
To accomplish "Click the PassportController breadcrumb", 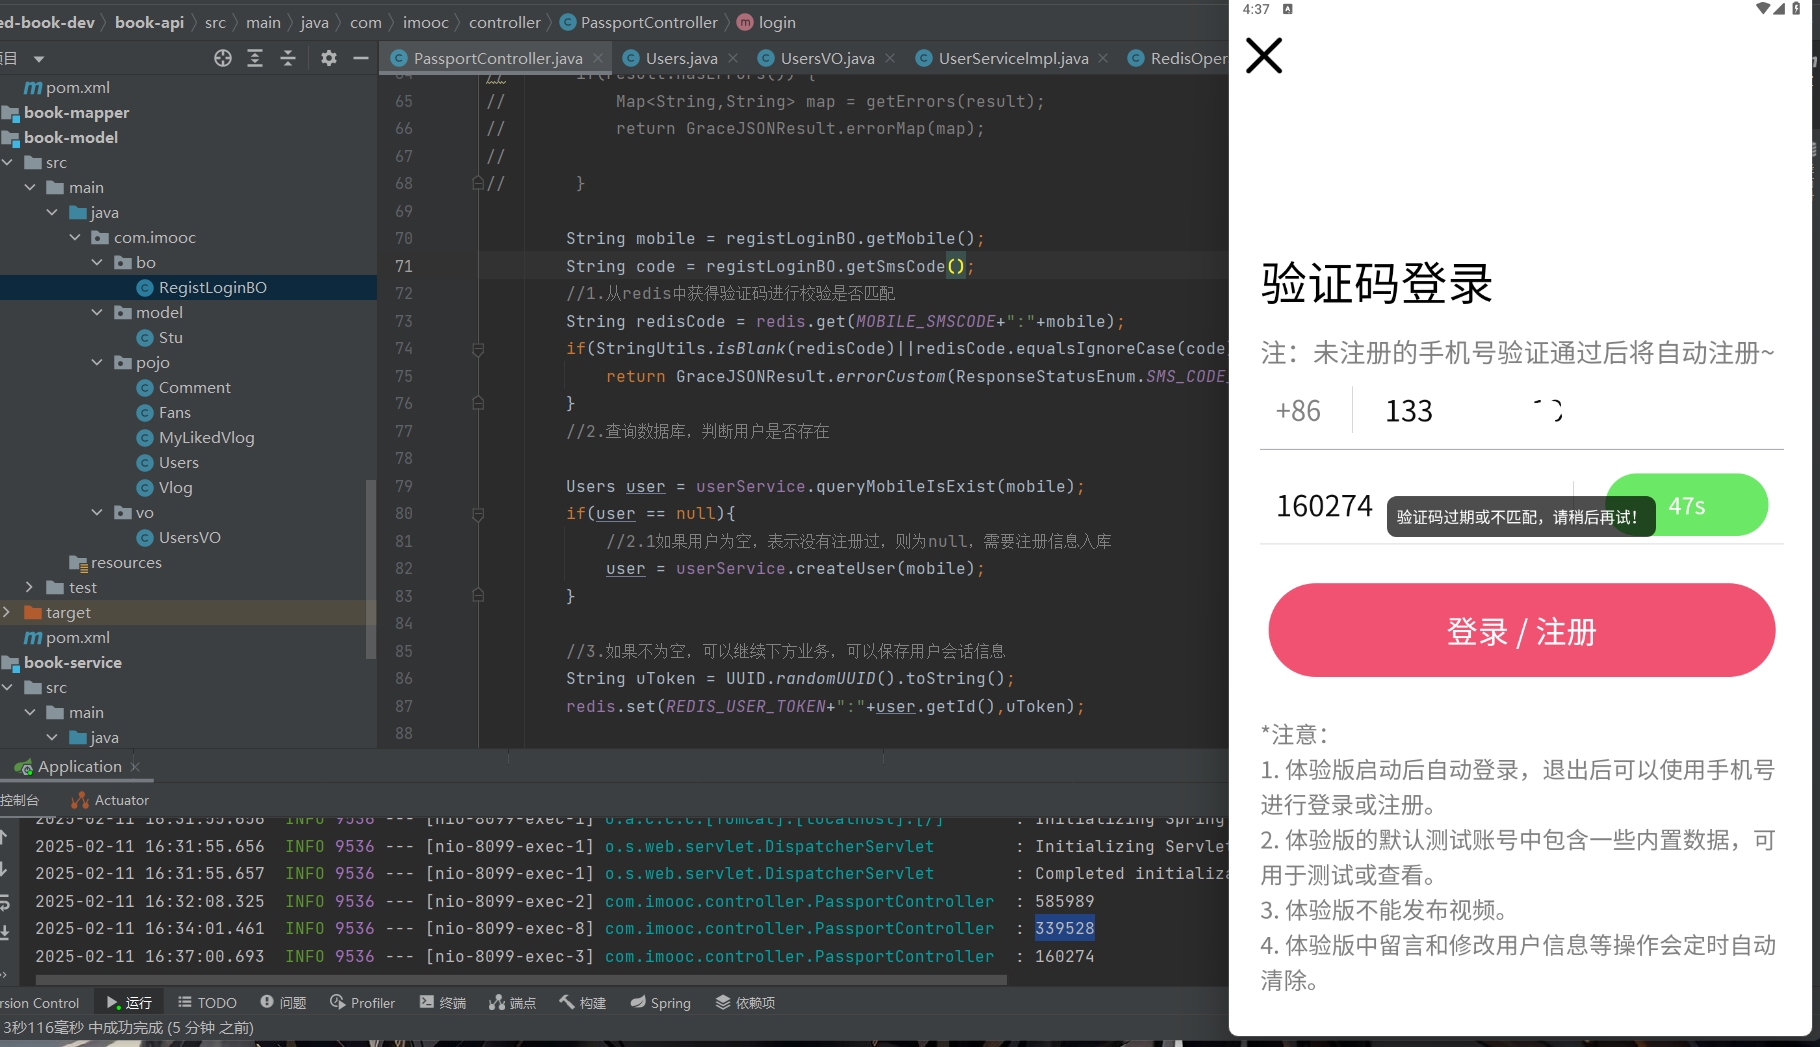I will pyautogui.click(x=638, y=22).
